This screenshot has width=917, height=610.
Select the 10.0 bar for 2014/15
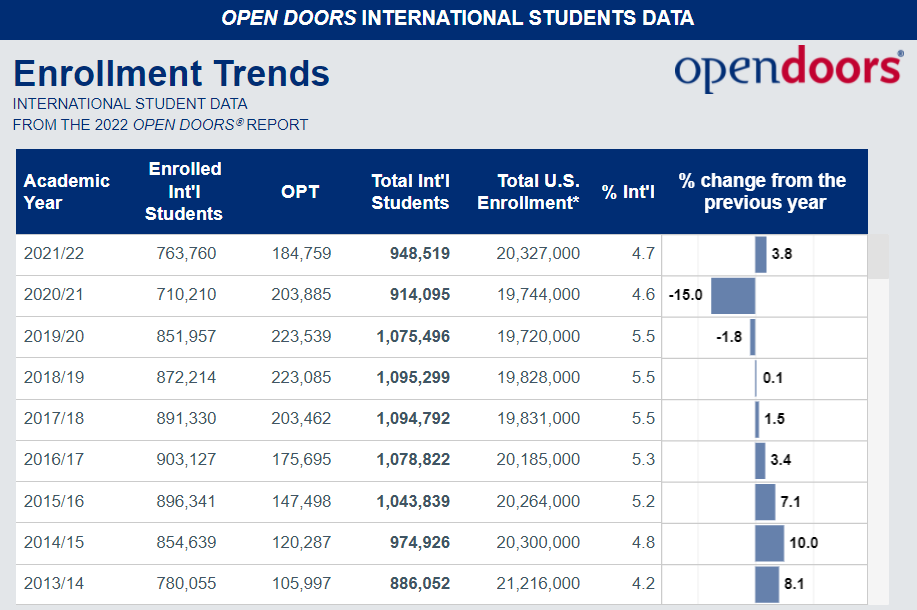770,543
